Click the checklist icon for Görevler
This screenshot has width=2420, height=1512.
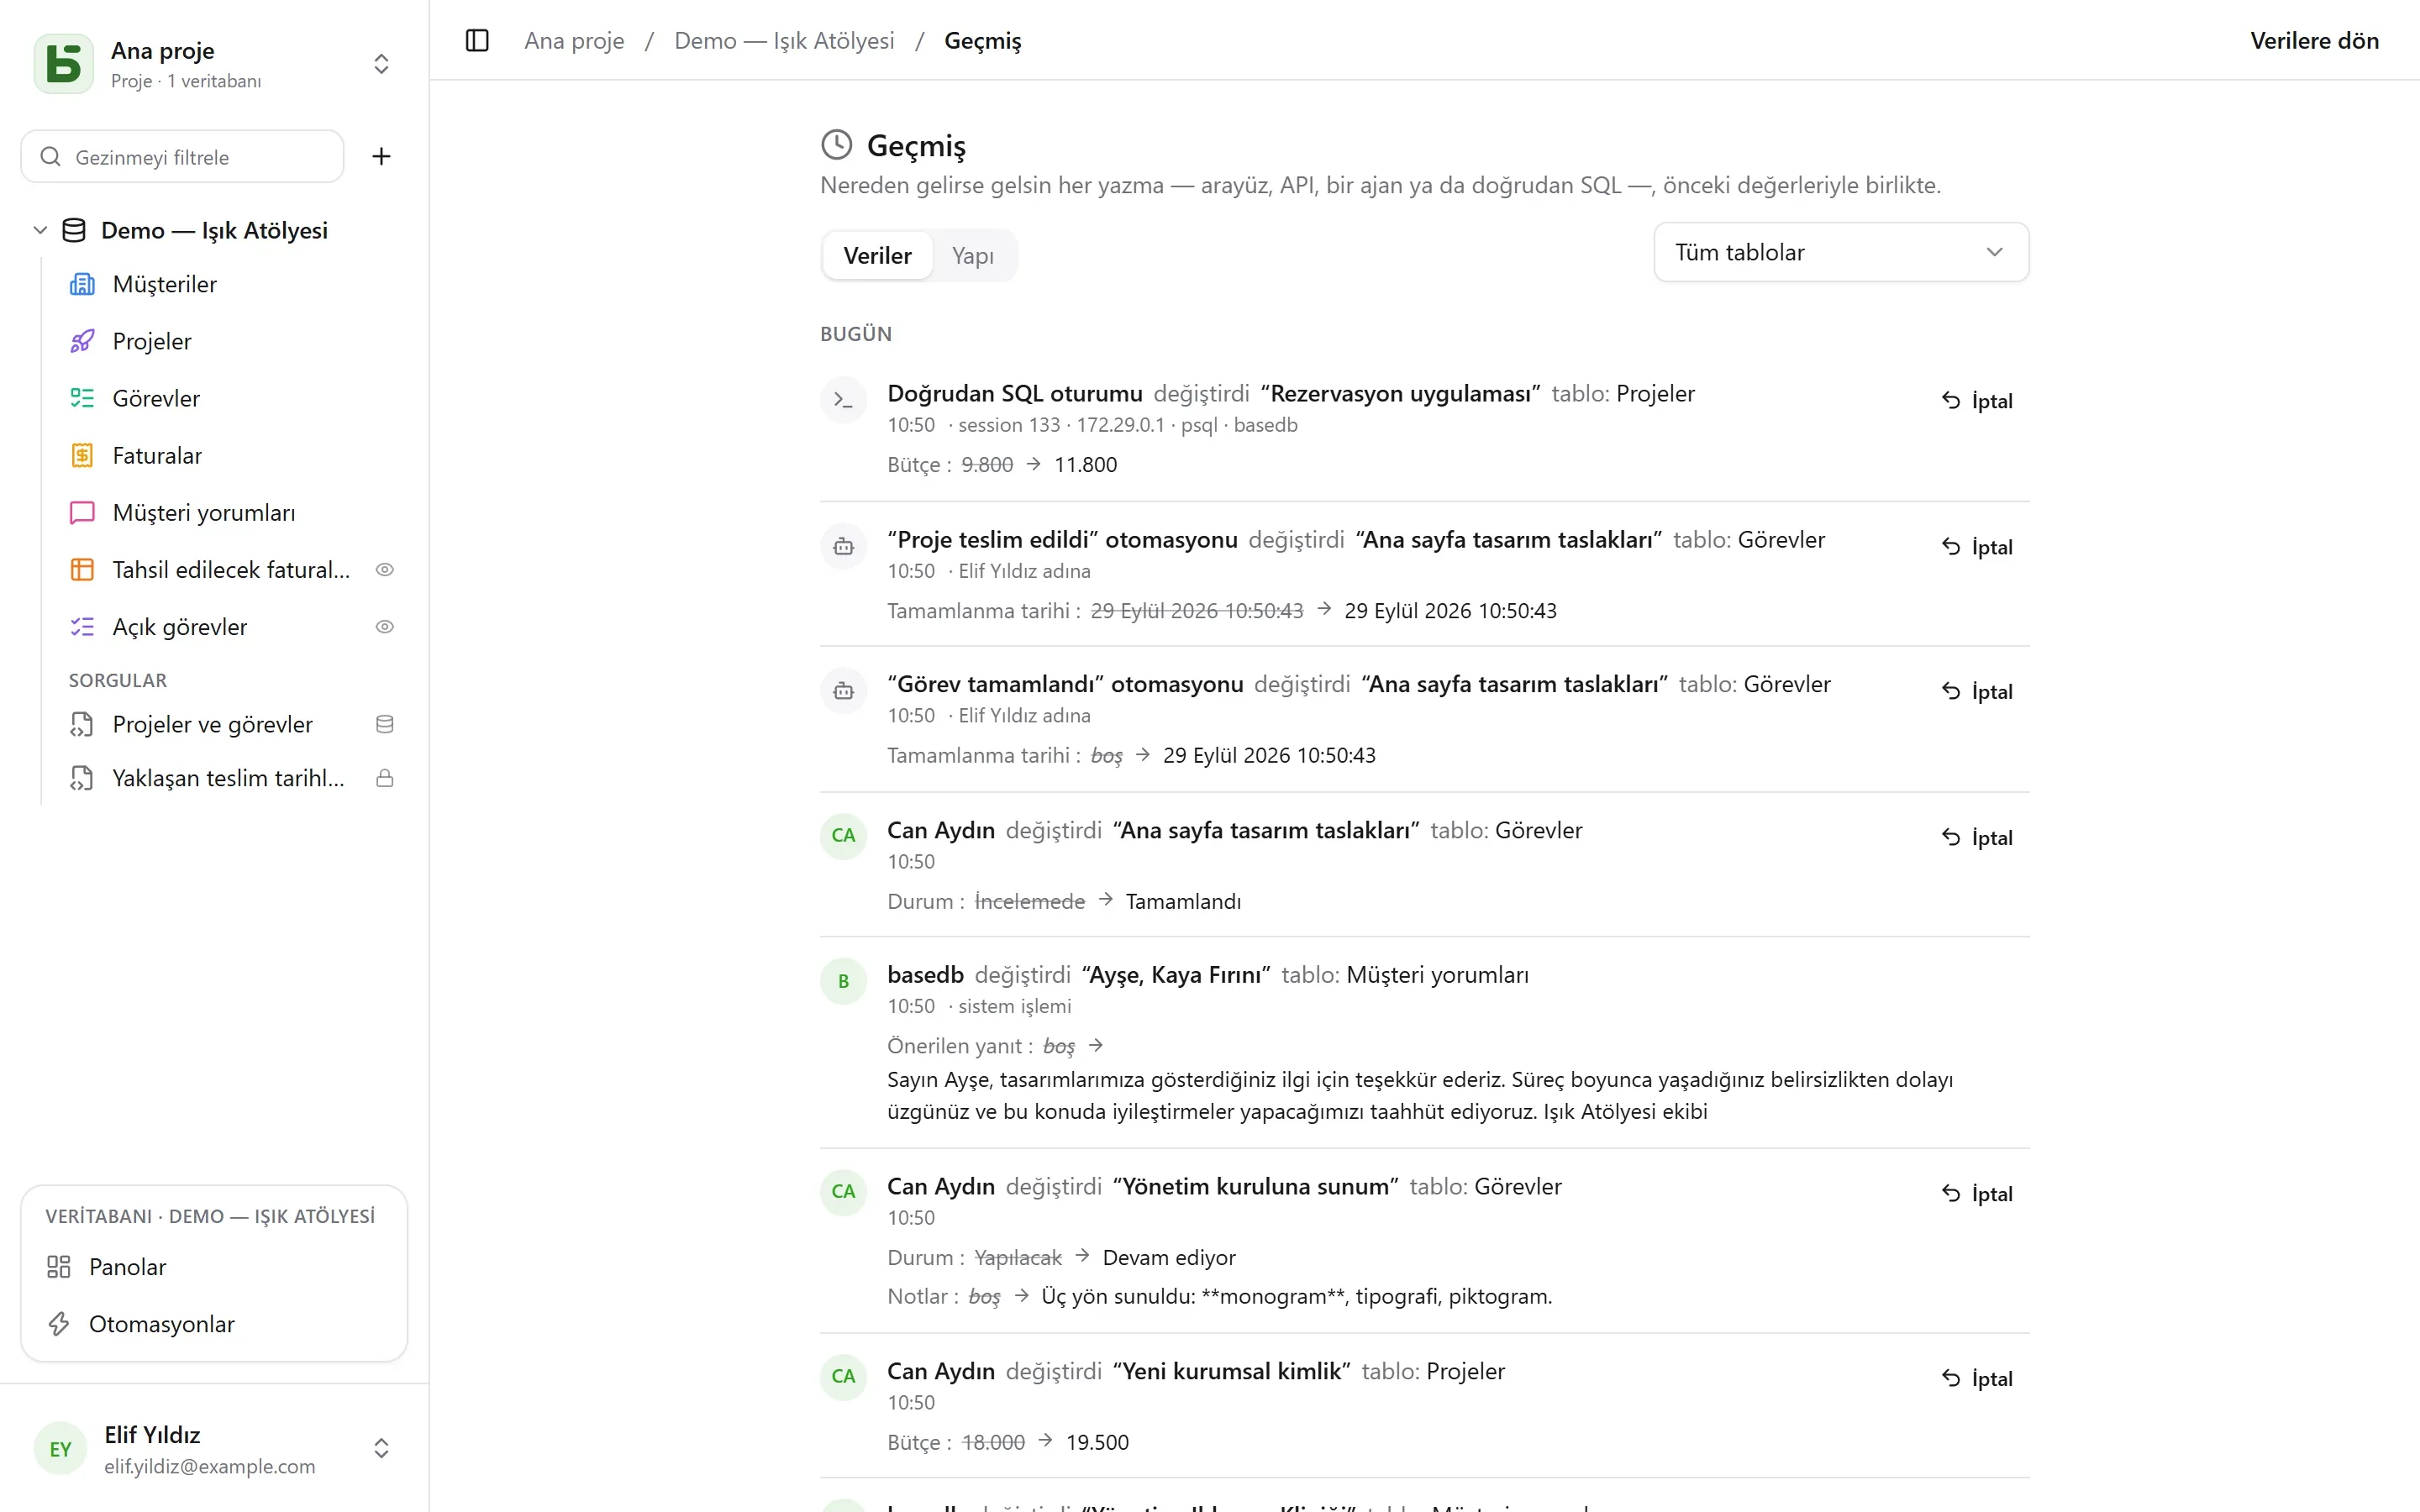[x=82, y=398]
